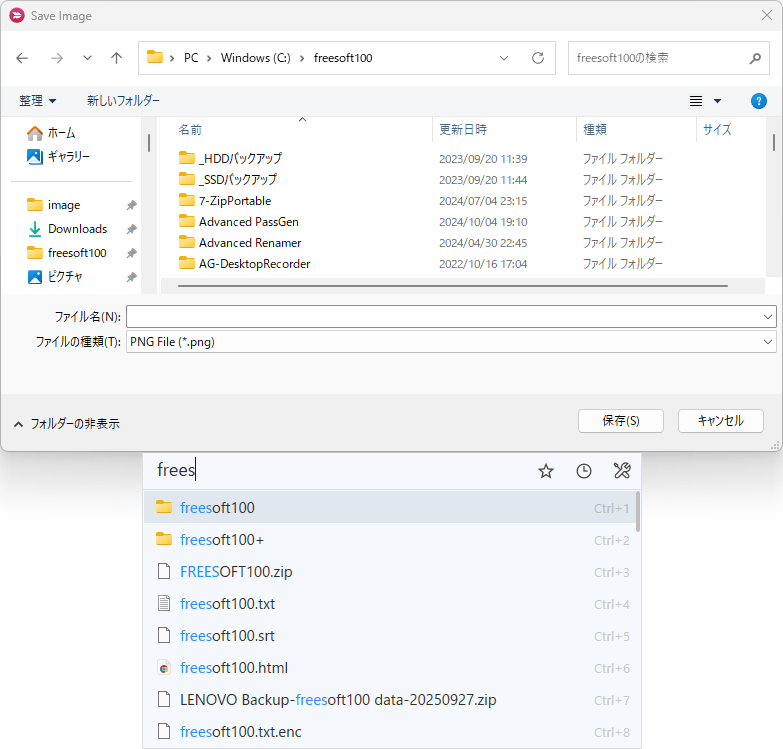
Task: Unpin image using its pin icon
Action: tap(131, 205)
